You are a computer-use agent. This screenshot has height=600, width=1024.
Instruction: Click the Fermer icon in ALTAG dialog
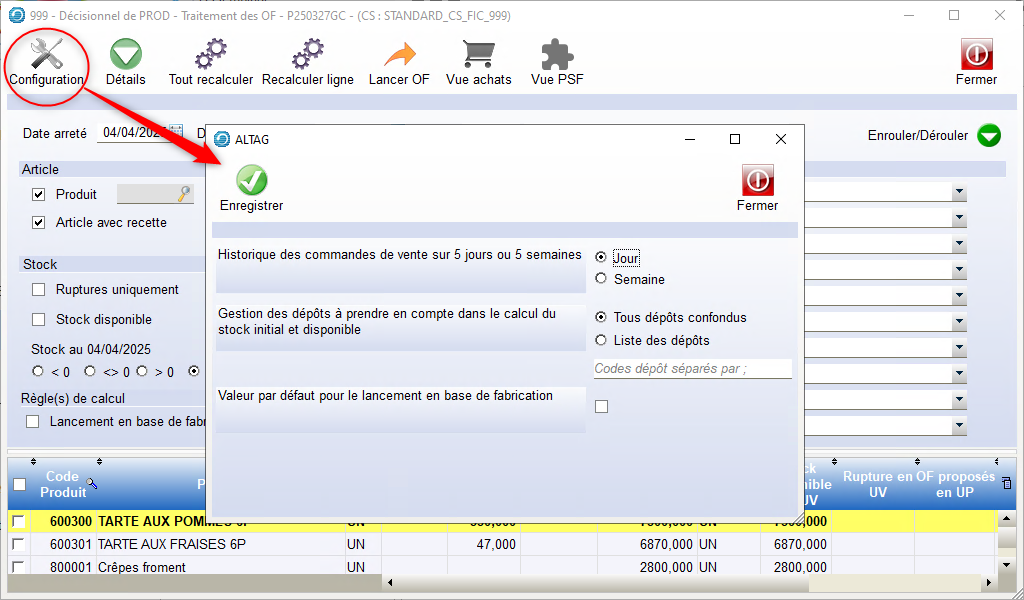tap(757, 181)
